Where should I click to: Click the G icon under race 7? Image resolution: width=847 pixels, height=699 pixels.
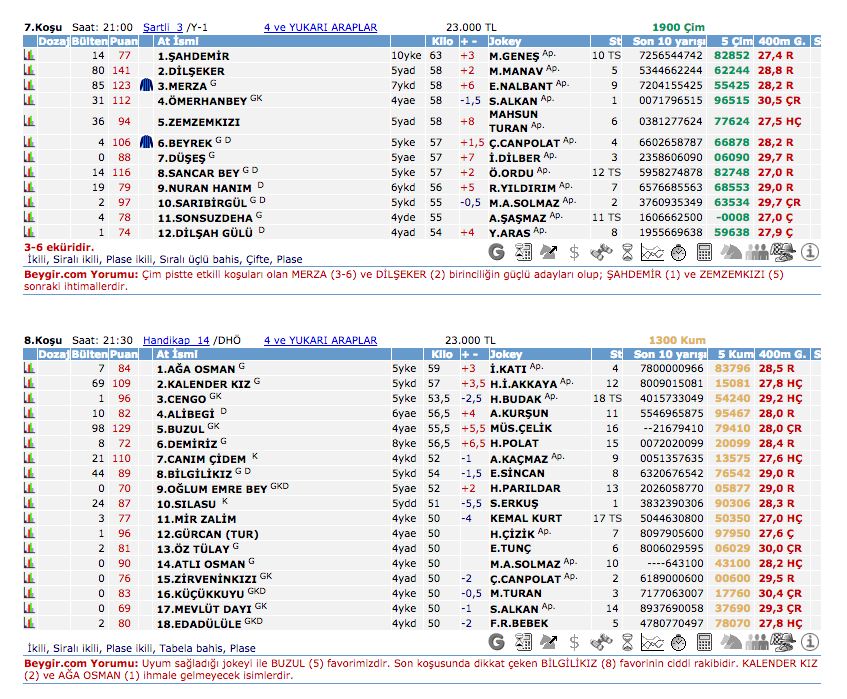click(x=497, y=252)
